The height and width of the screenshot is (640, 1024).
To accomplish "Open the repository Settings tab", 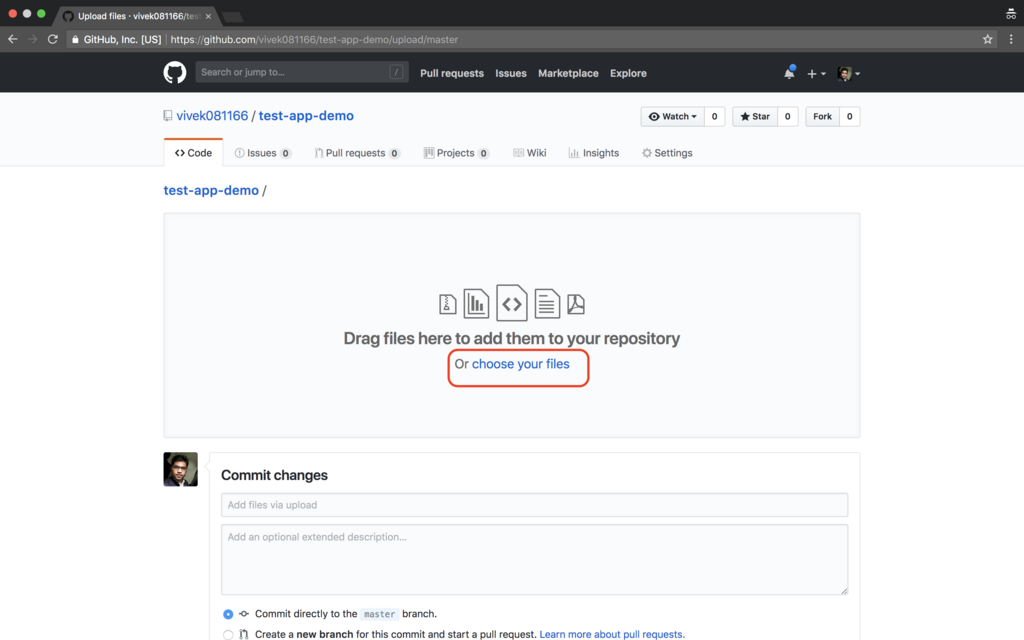I will 667,153.
